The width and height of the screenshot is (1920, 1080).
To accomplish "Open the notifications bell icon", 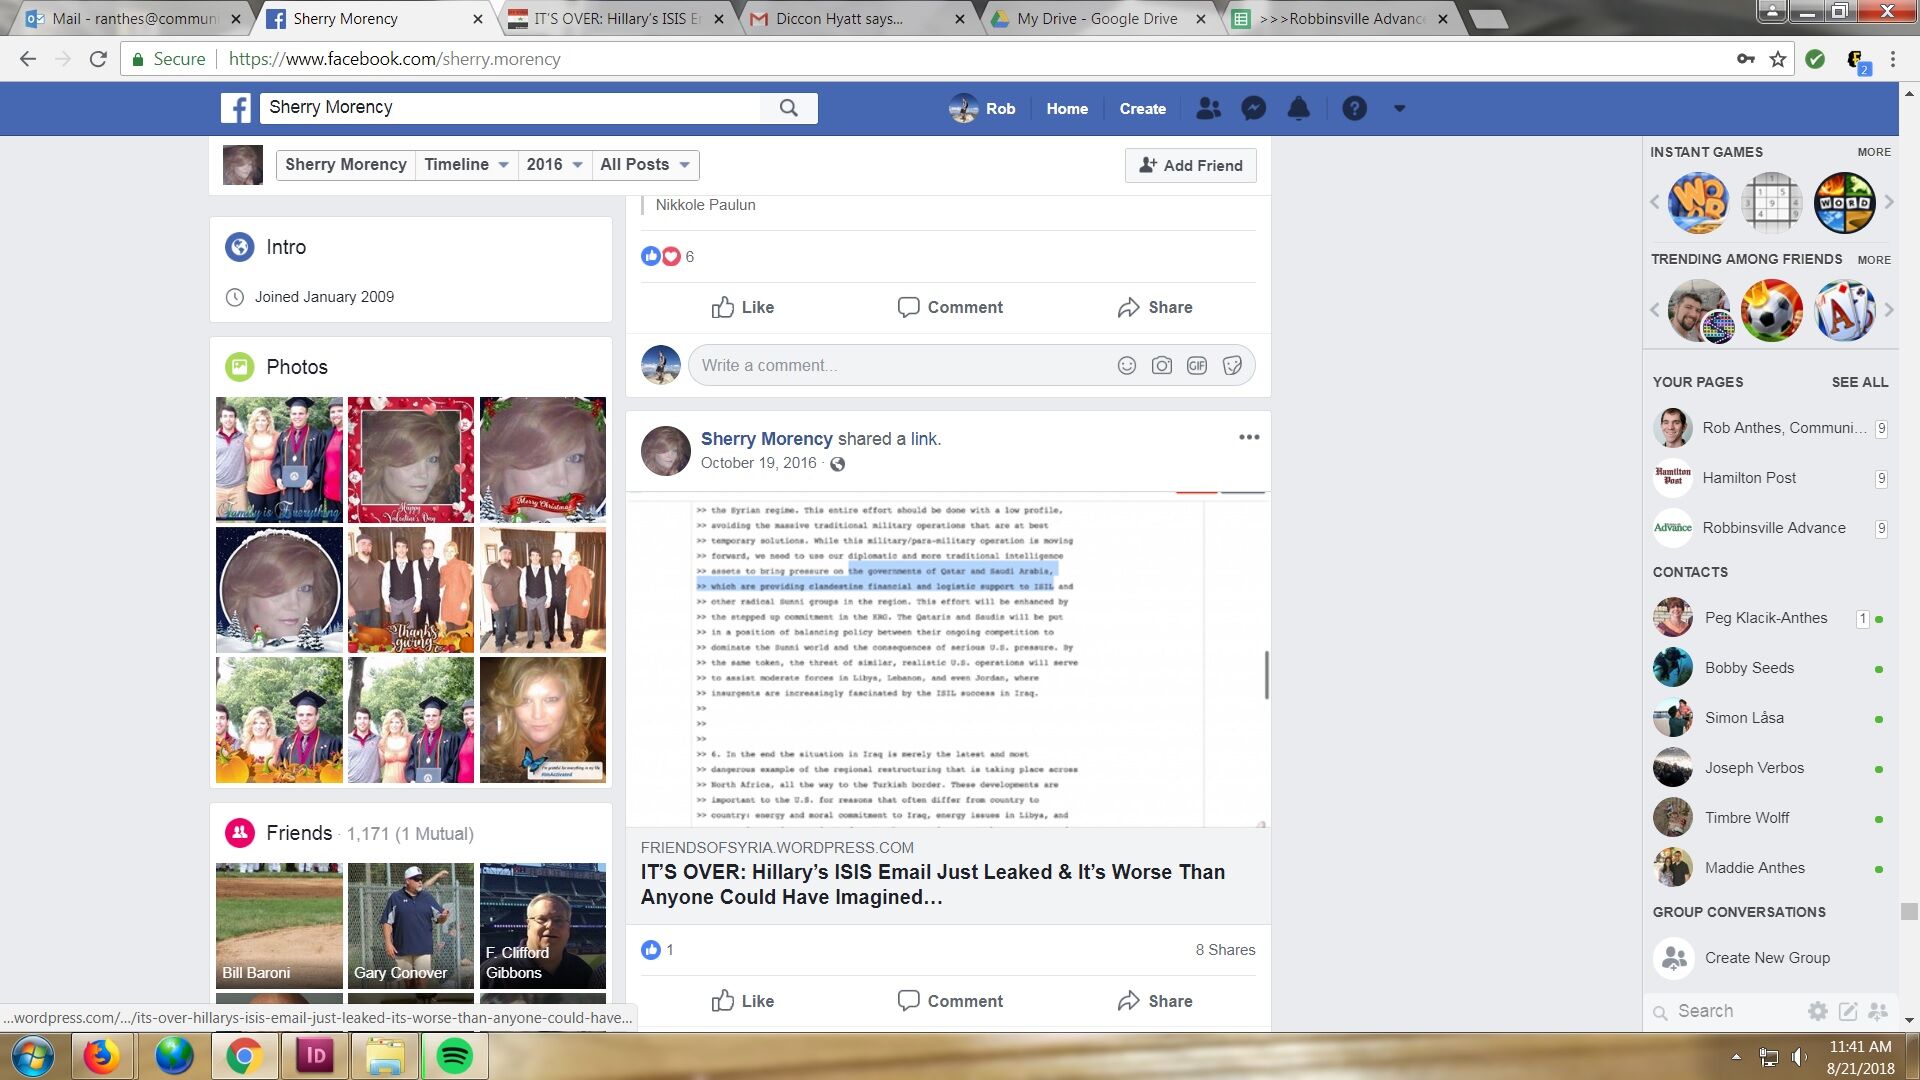I will 1298,108.
